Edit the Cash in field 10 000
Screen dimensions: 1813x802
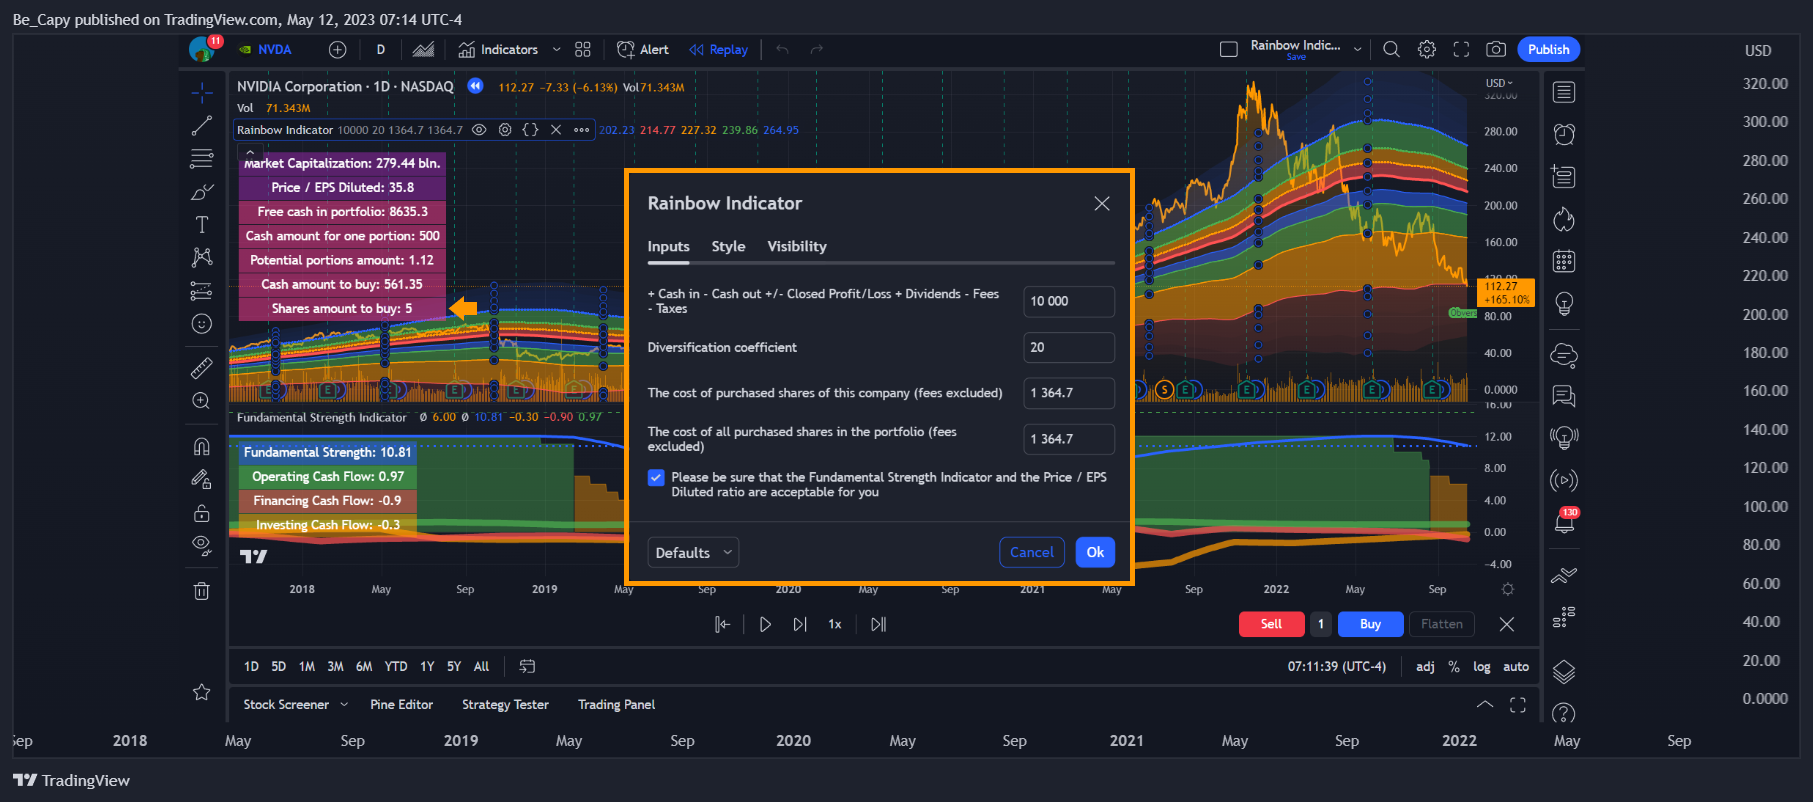1069,301
